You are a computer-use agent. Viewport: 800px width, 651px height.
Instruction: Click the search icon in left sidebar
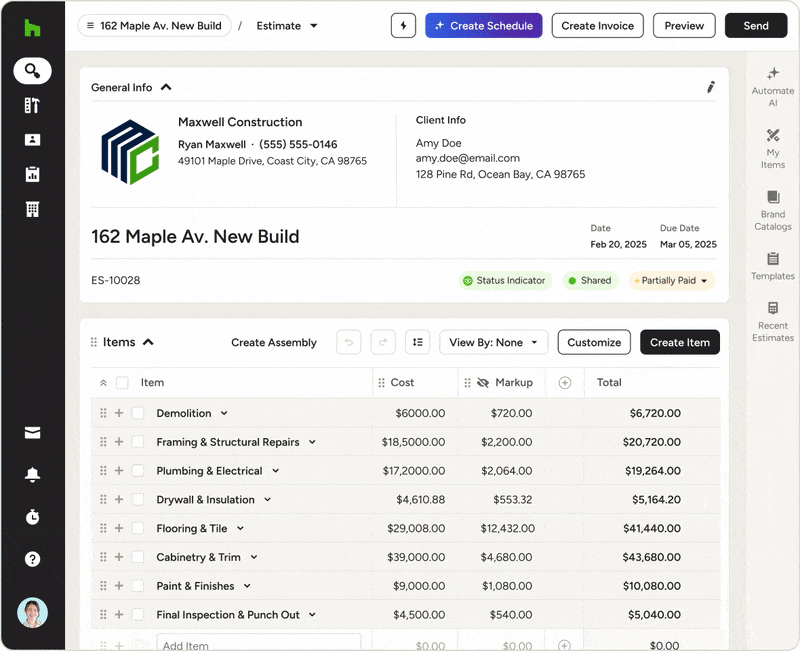click(x=33, y=71)
